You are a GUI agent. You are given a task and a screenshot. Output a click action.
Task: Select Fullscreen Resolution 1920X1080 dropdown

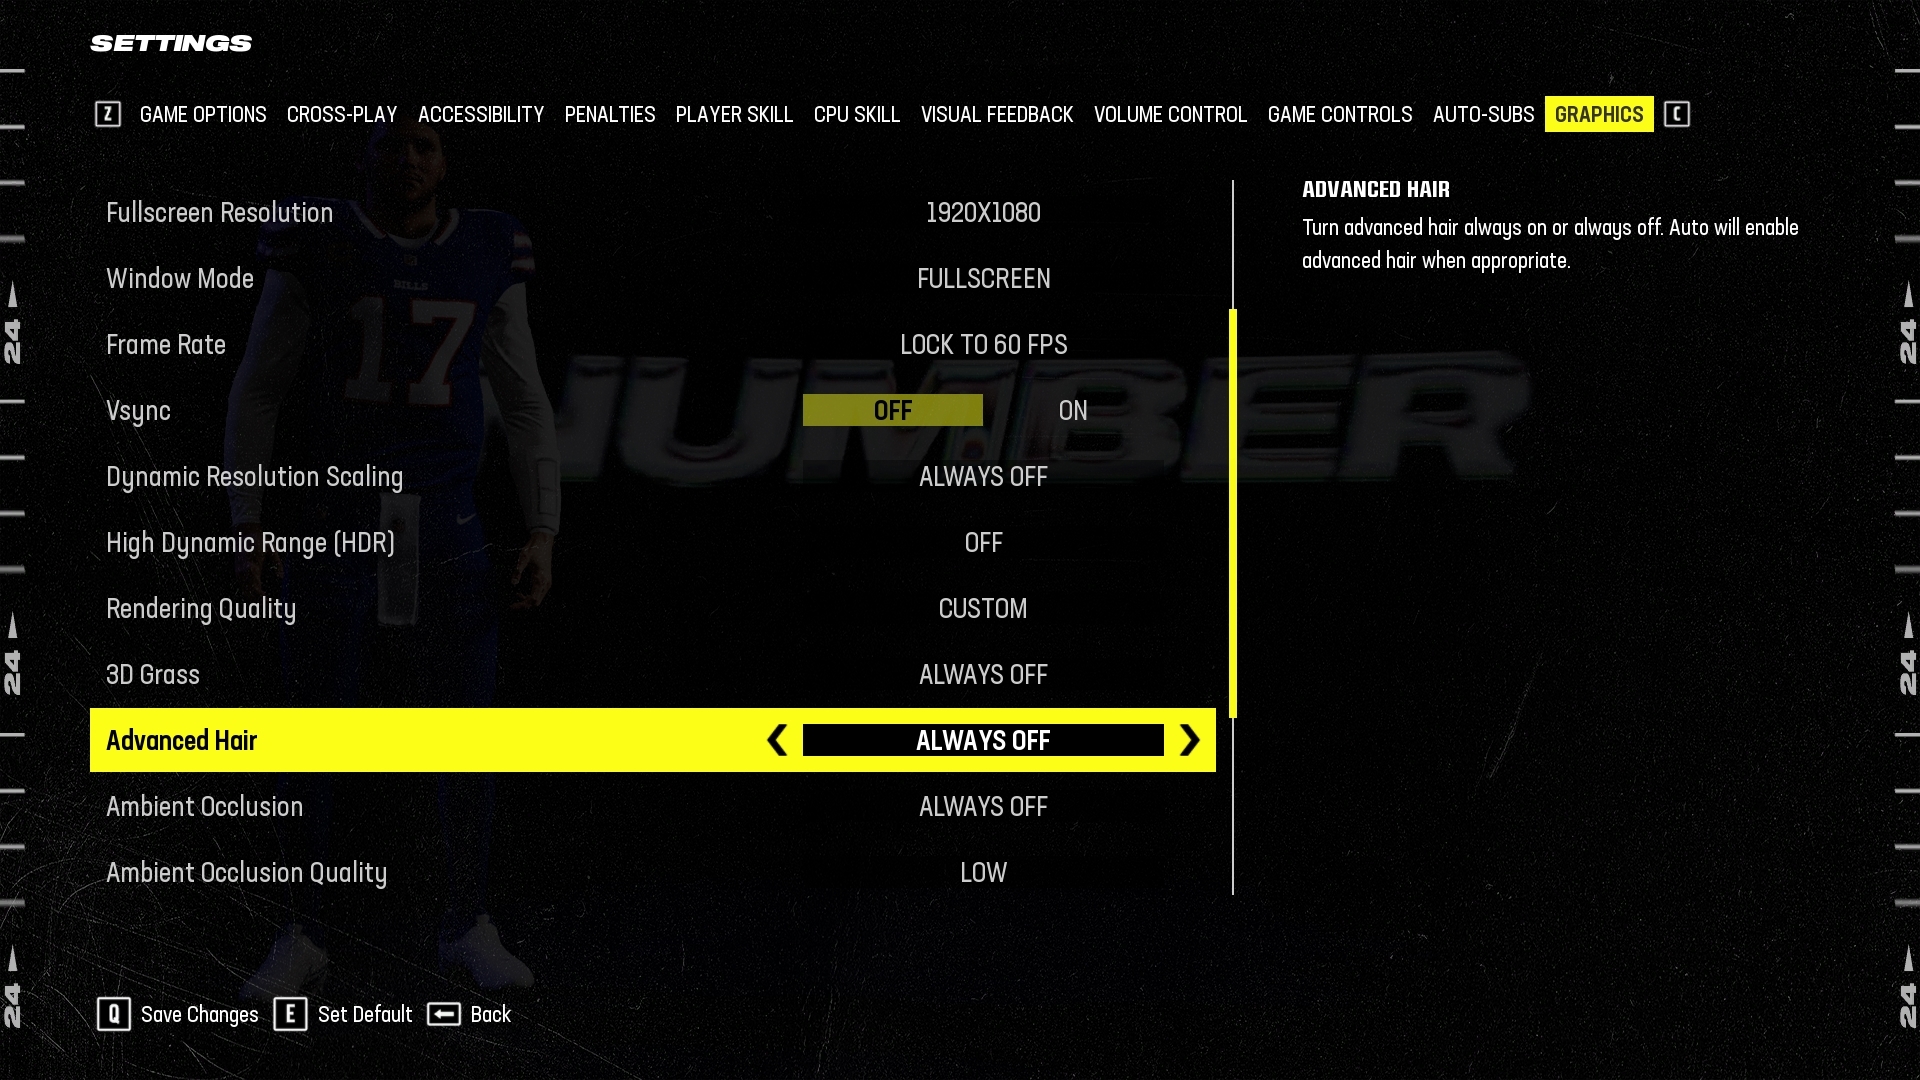pyautogui.click(x=982, y=212)
